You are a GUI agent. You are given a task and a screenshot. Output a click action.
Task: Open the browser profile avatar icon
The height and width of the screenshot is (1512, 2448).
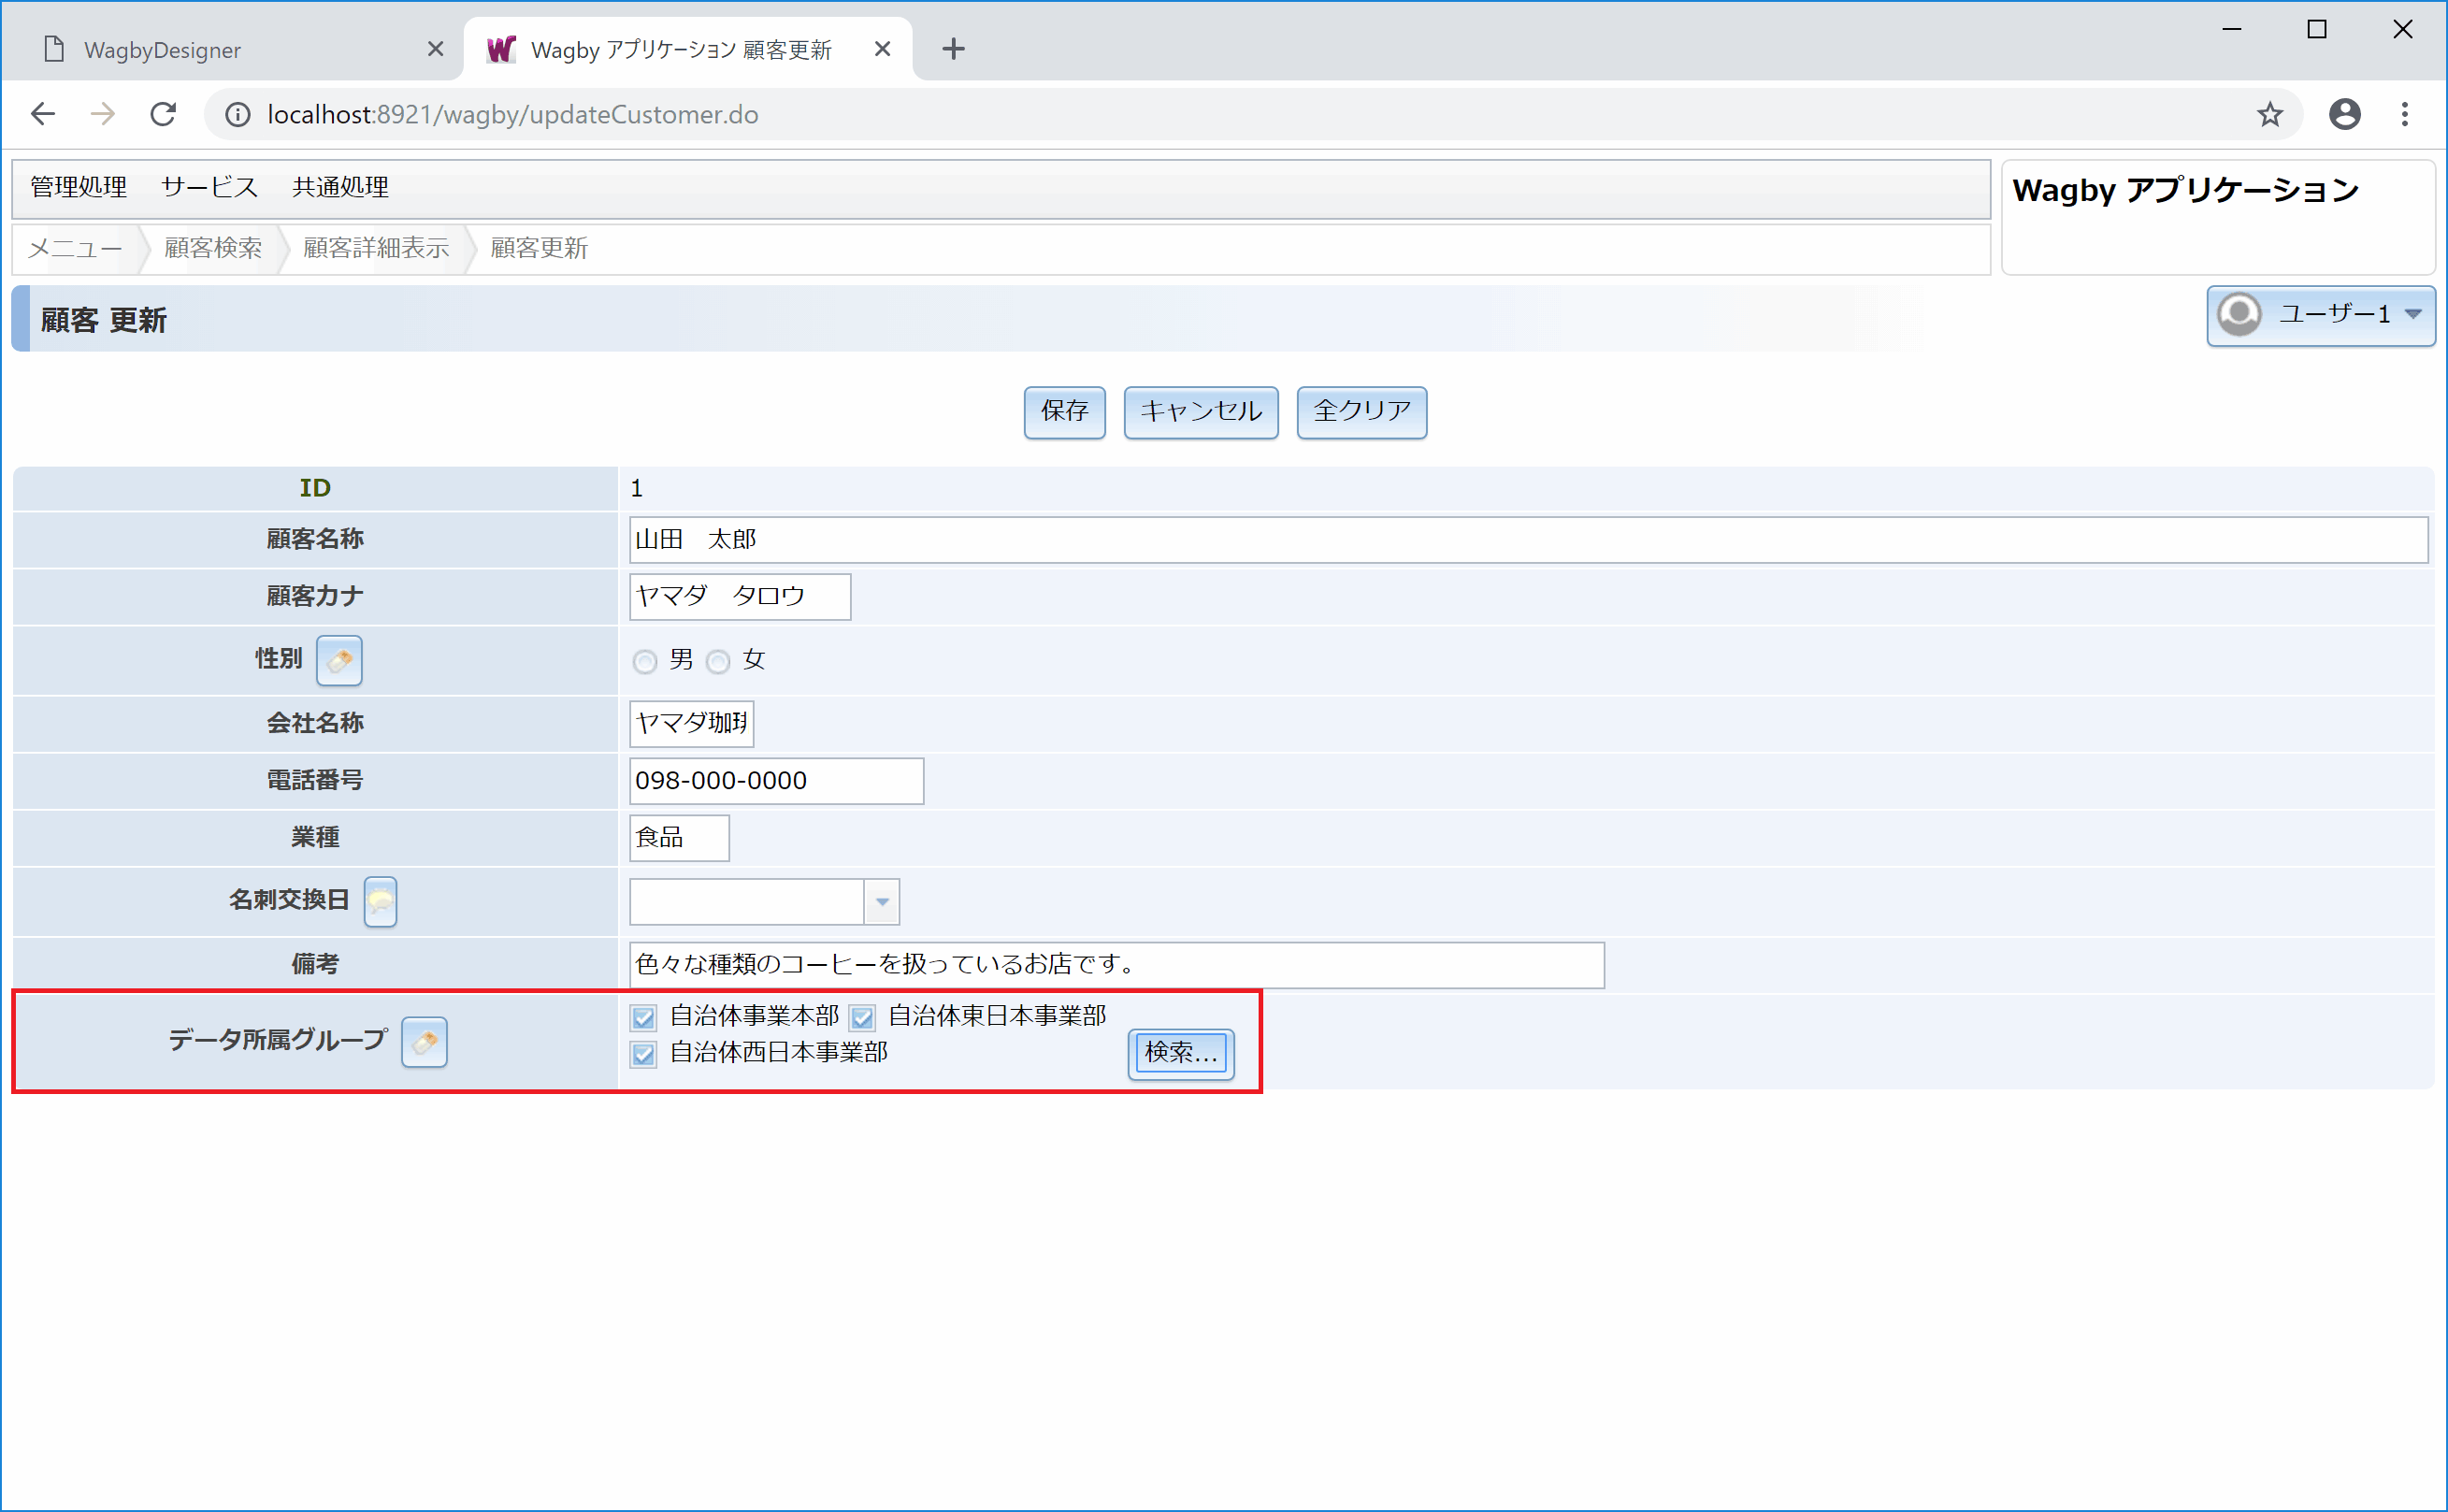pos(2344,114)
